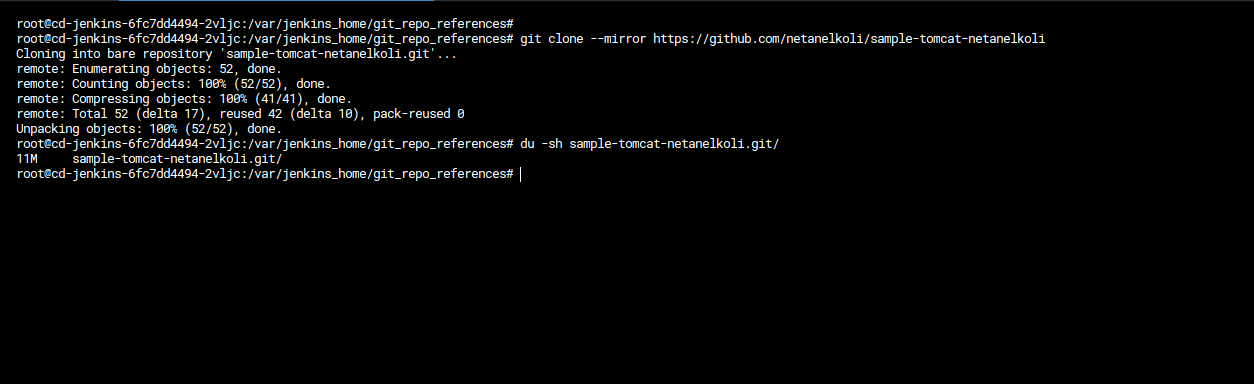
Task: Click the 'Compressing objects: 100% (41/41)' line
Action: [x=184, y=98]
